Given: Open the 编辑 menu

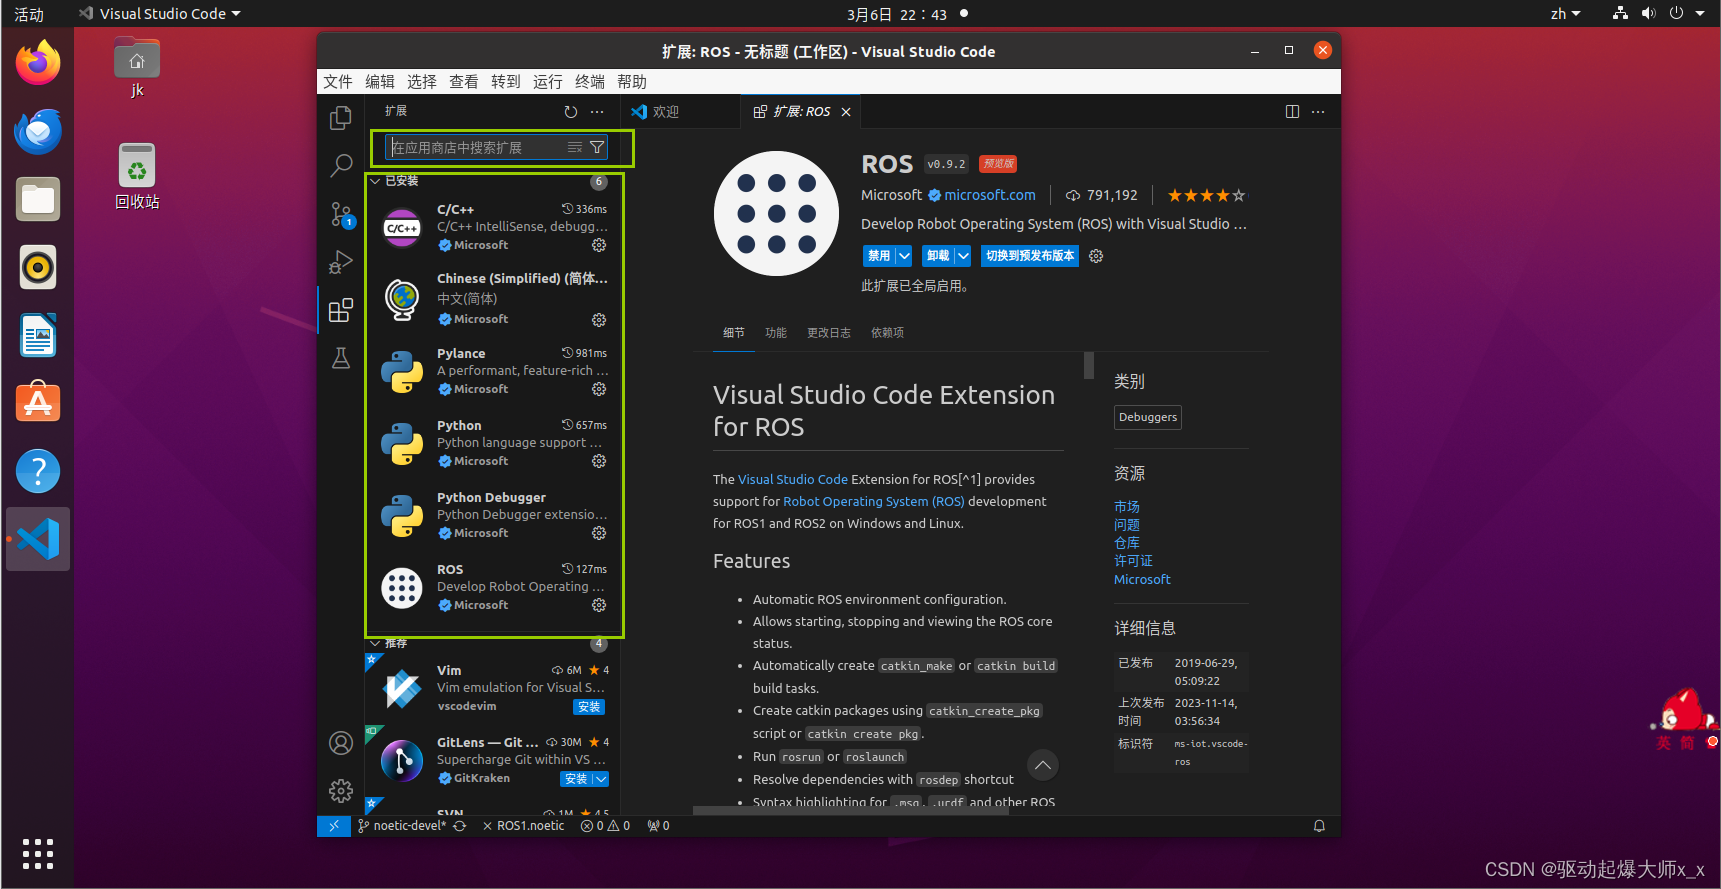Looking at the screenshot, I should [x=380, y=82].
